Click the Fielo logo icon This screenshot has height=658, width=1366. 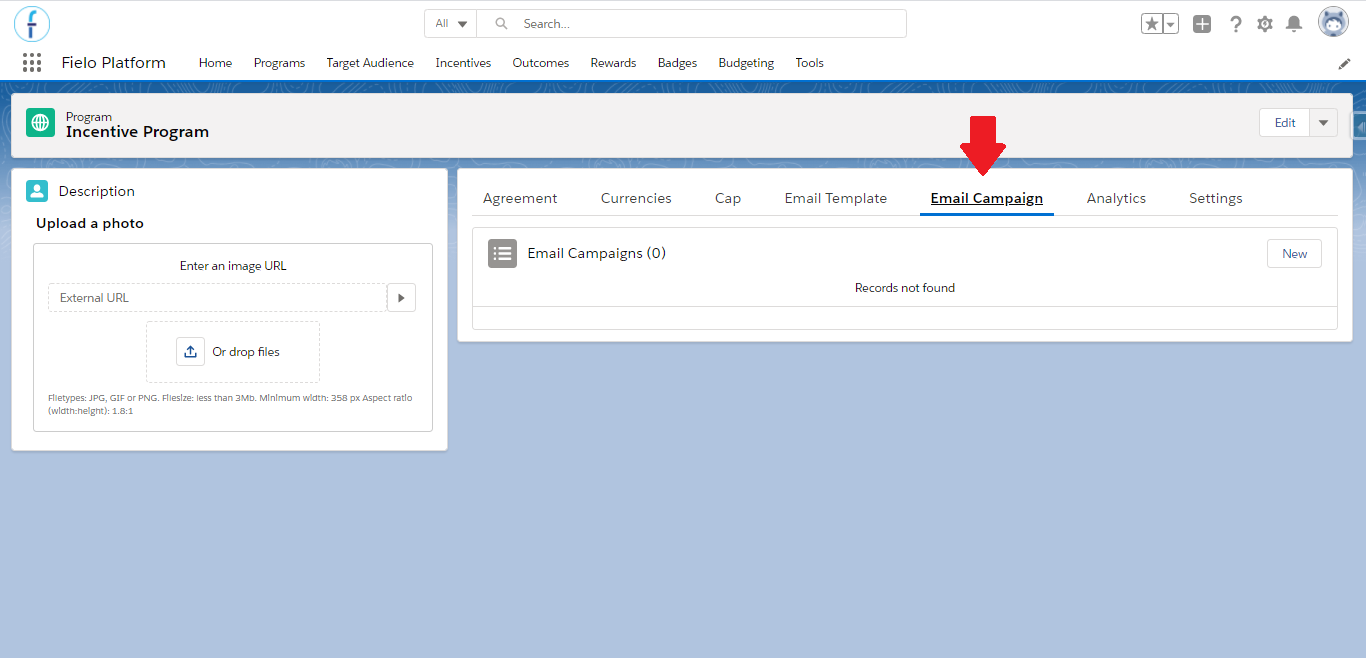tap(32, 23)
